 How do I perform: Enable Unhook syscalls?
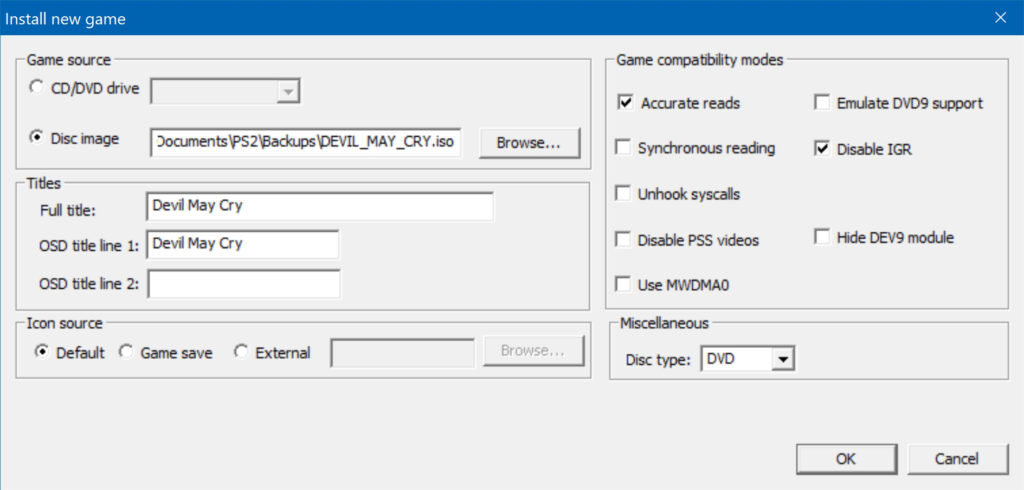tap(624, 194)
